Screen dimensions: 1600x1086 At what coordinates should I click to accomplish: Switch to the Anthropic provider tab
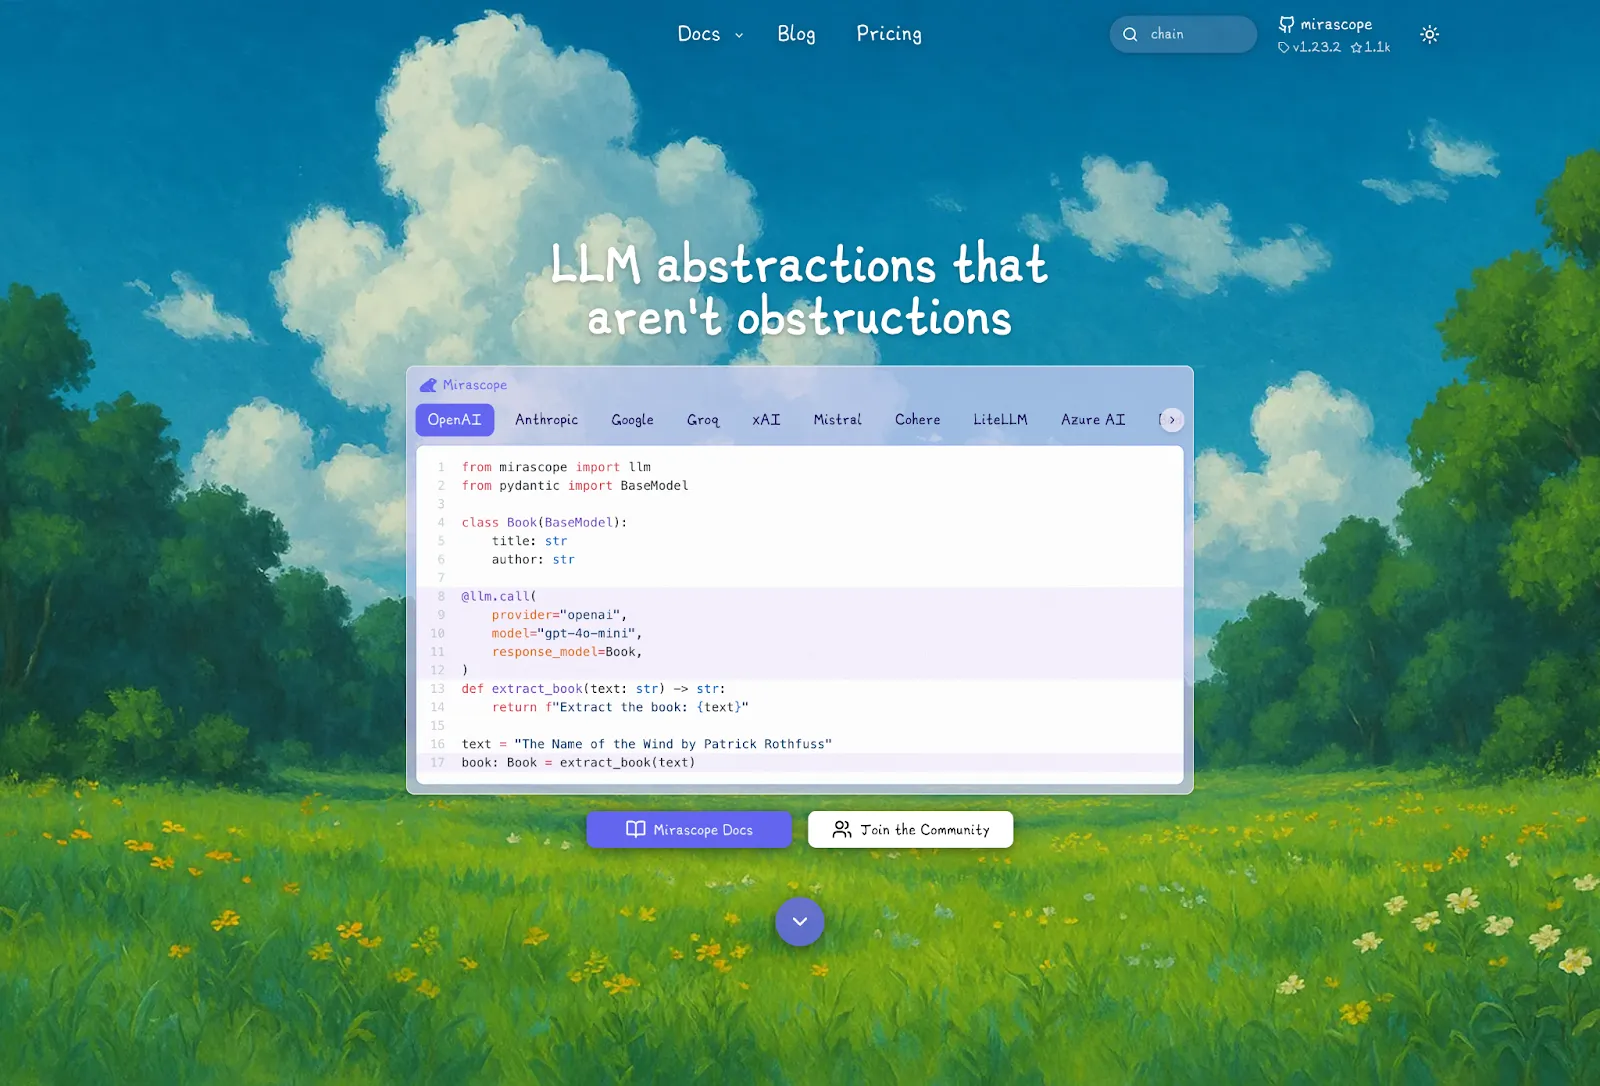click(547, 420)
